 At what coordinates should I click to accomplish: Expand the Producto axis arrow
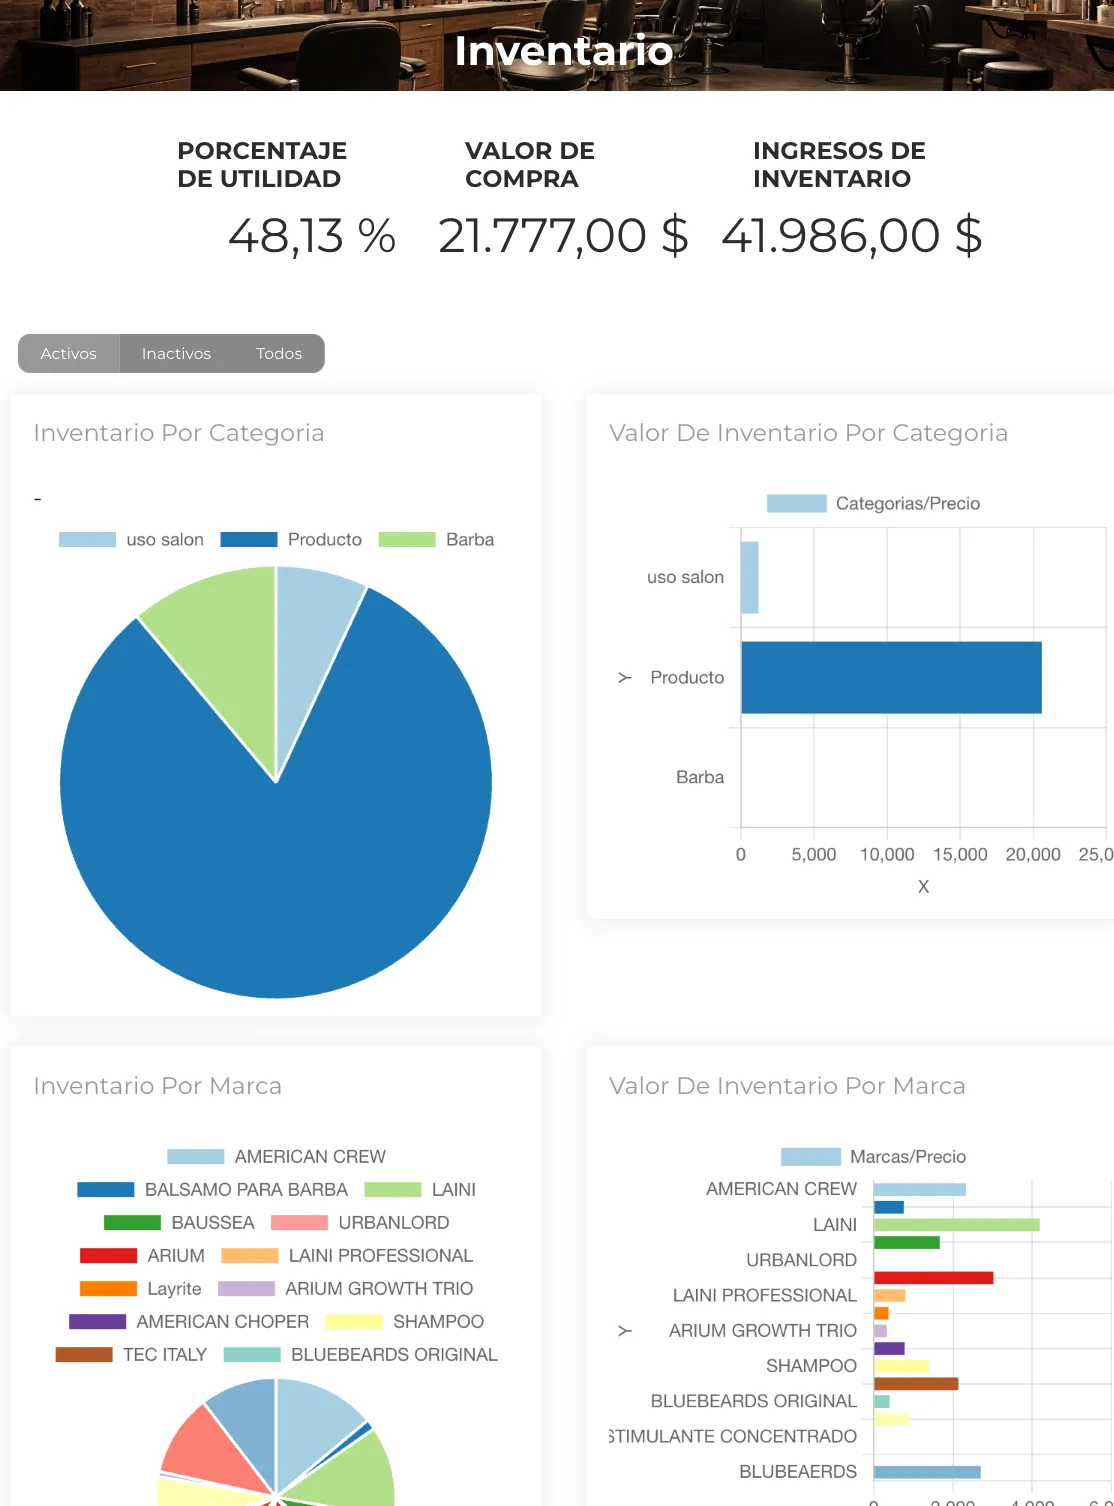pyautogui.click(x=624, y=677)
